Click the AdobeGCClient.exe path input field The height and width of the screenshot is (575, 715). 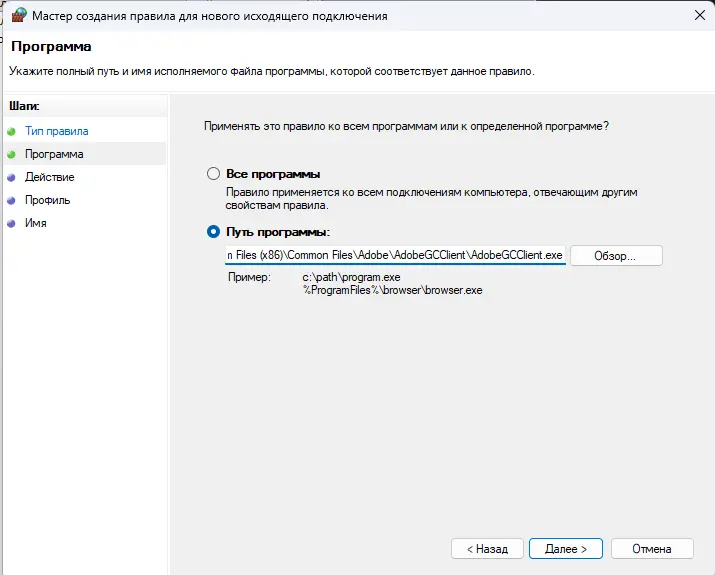click(395, 255)
